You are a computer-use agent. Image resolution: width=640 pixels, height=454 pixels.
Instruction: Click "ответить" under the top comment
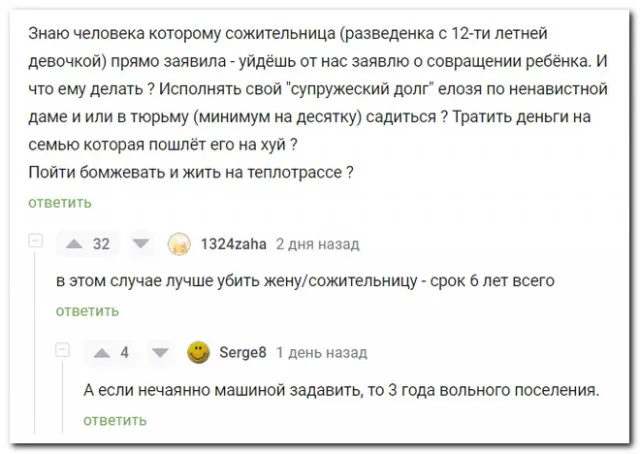click(59, 202)
